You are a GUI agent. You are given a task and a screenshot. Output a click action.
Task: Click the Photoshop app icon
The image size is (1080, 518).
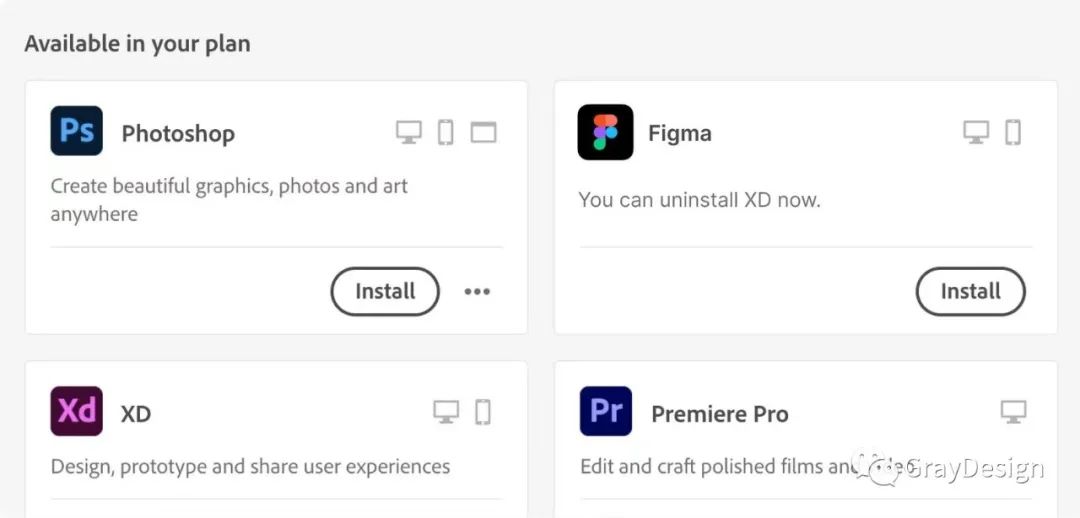pos(77,131)
